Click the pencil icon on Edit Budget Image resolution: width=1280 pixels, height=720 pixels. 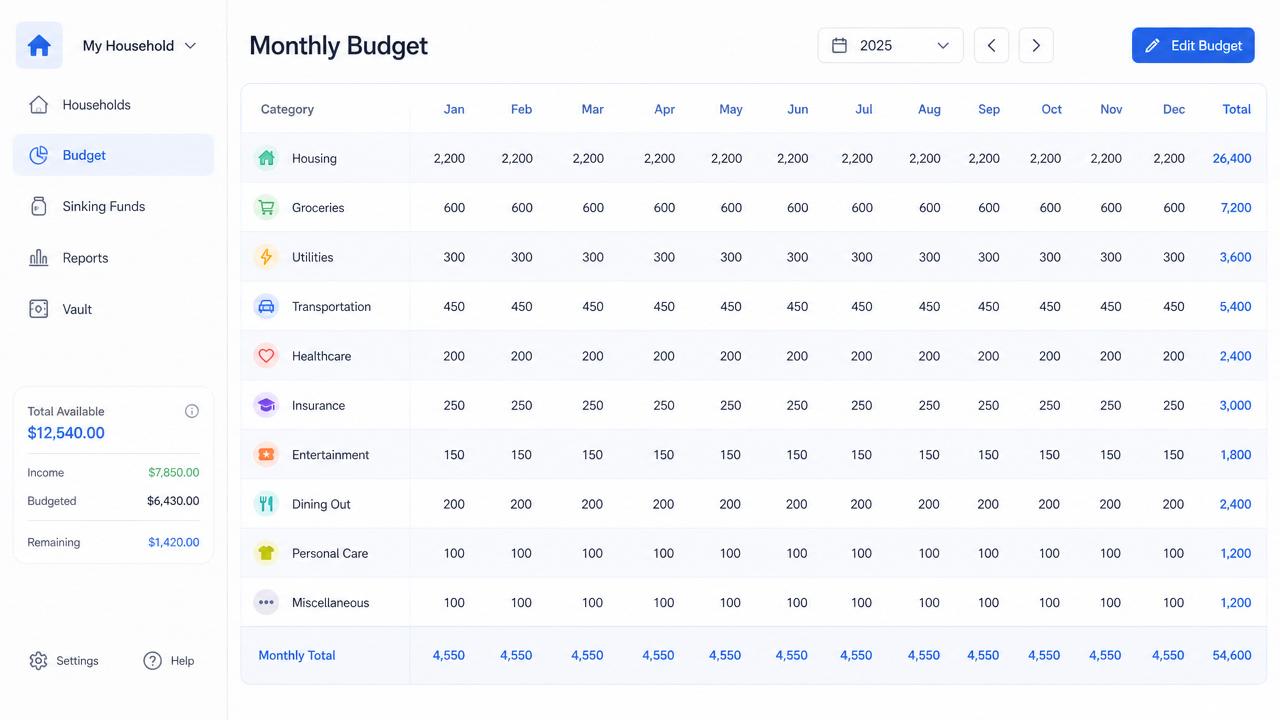tap(1152, 45)
